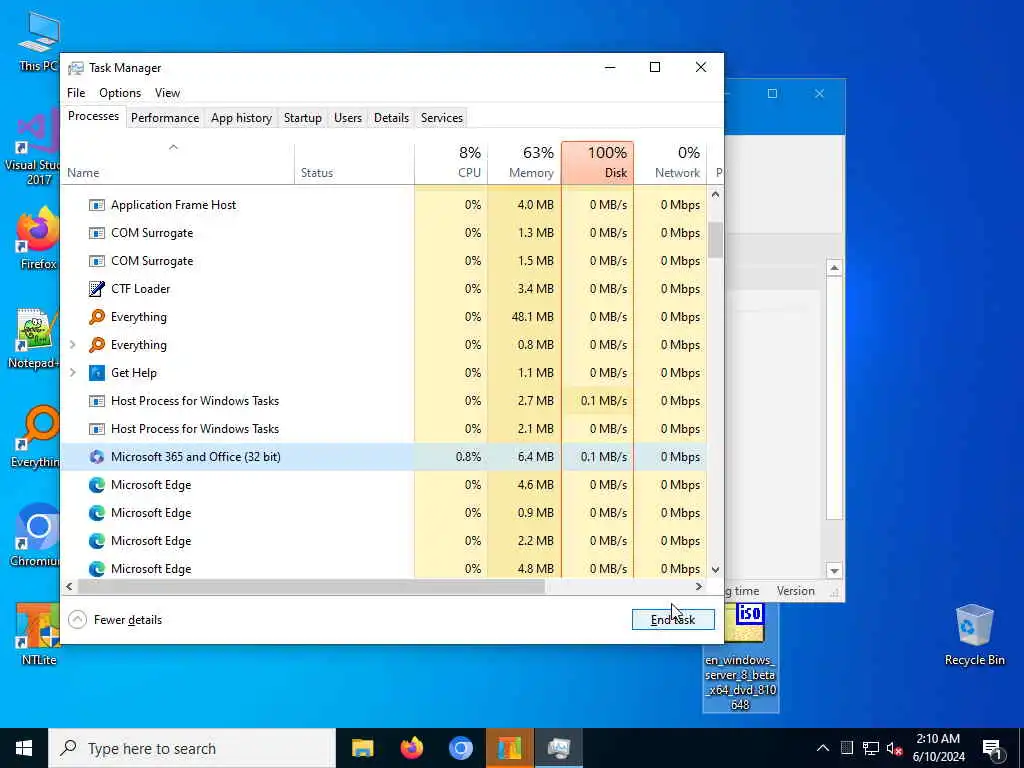This screenshot has height=768, width=1024.
Task: Click the vertical scrollbar thumb in process list
Action: [x=716, y=240]
